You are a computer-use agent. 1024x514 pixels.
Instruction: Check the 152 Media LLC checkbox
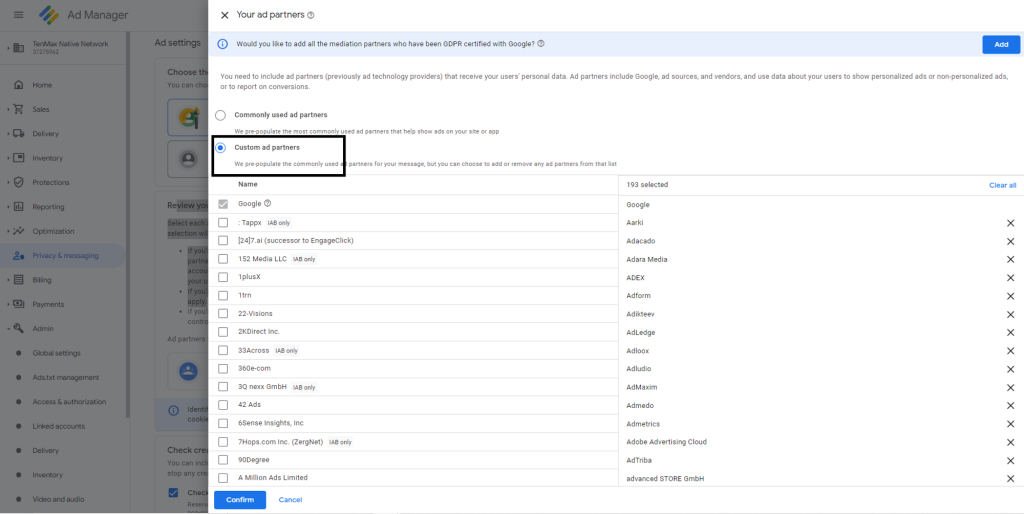click(x=223, y=259)
